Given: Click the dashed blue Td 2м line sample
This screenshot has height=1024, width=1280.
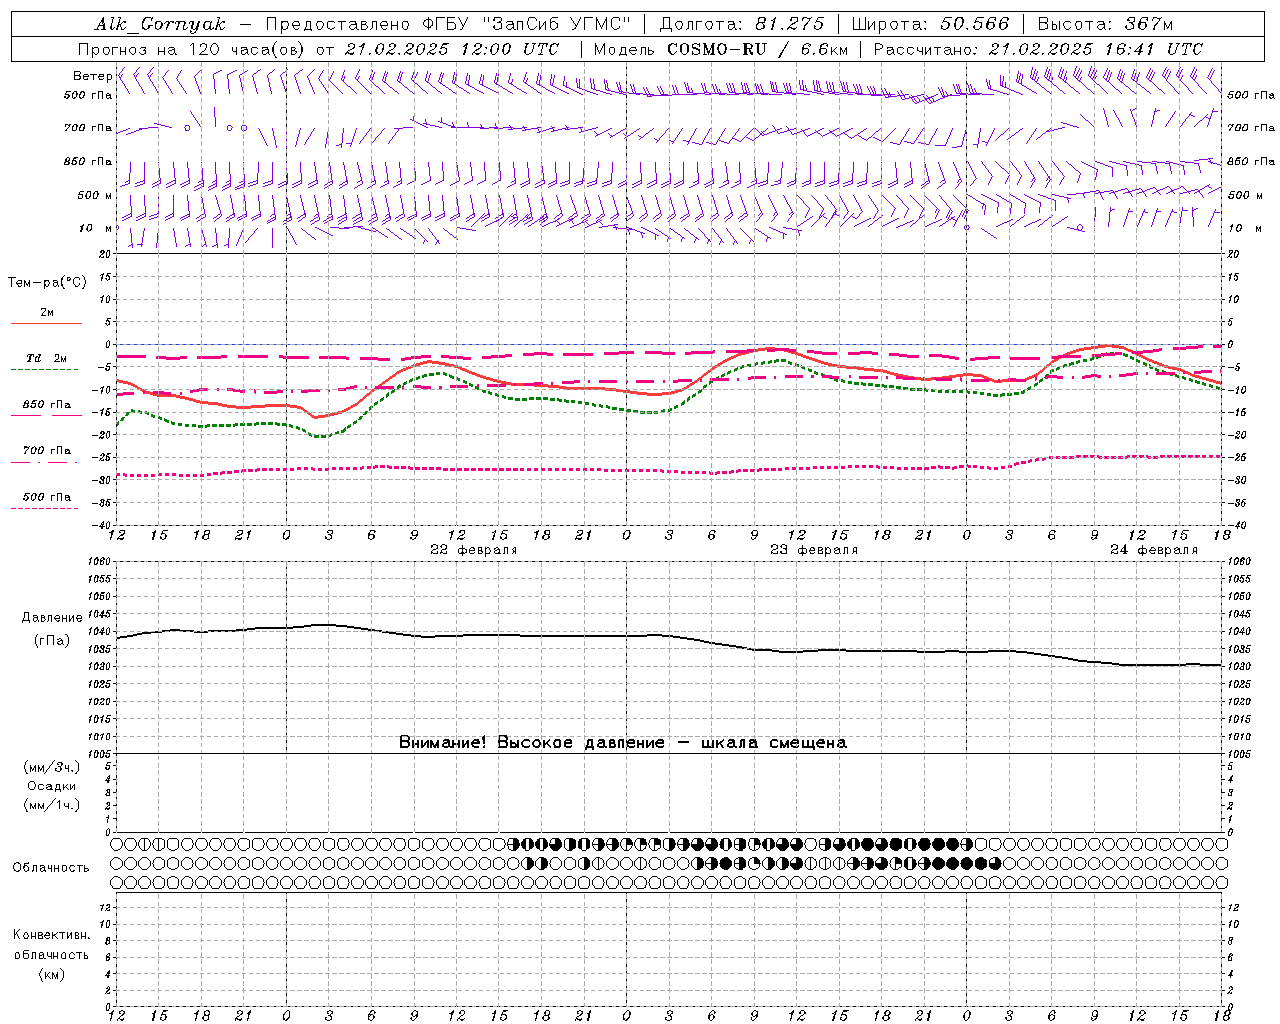Looking at the screenshot, I should 46,370.
